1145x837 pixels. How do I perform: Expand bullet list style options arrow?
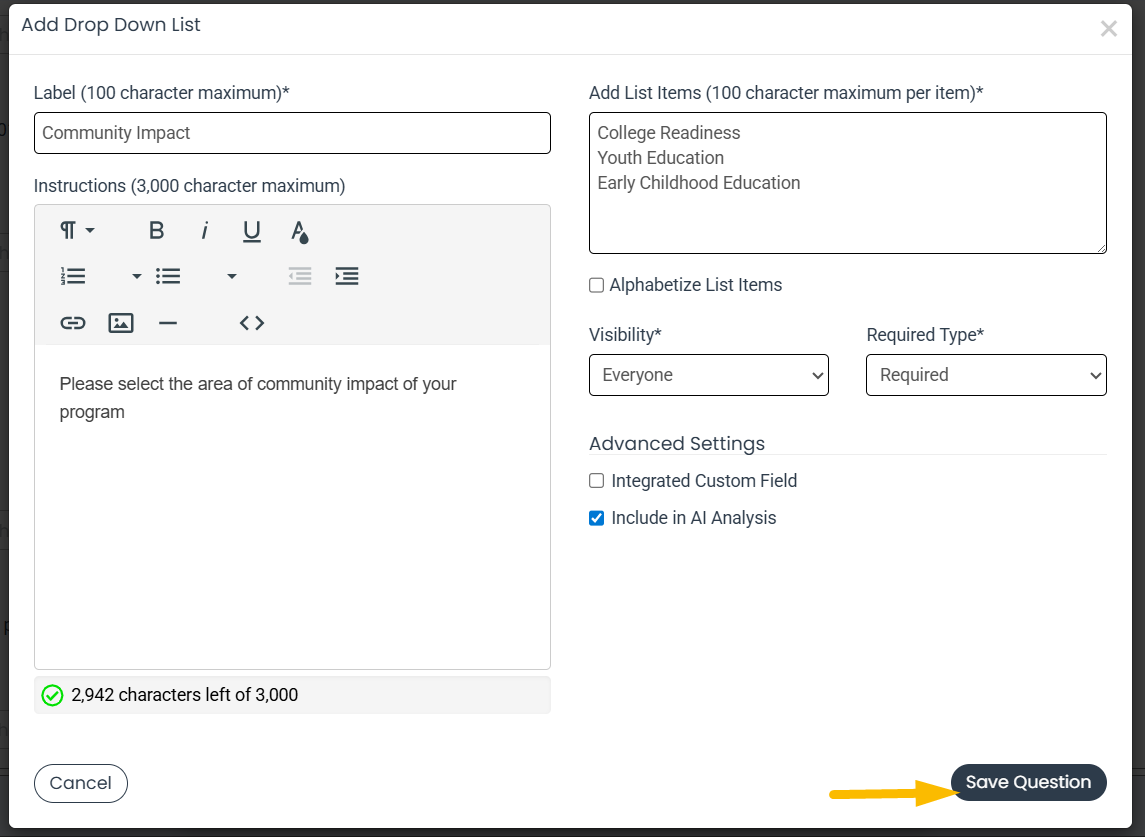[x=231, y=276]
